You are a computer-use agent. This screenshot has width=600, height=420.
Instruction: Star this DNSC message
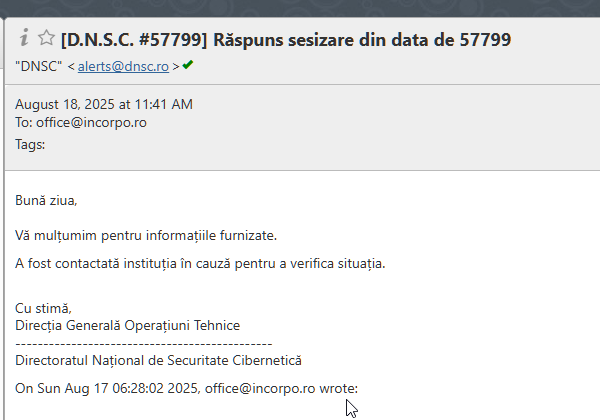coord(45,39)
